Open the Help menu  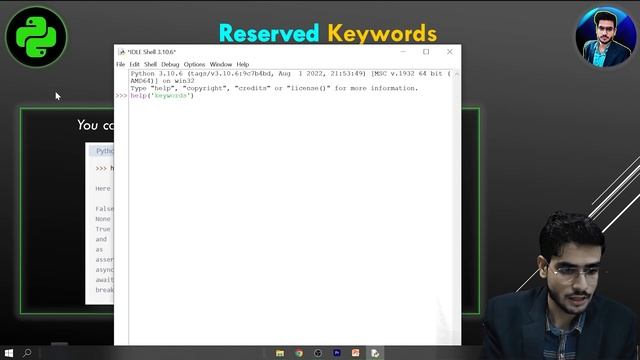click(242, 64)
